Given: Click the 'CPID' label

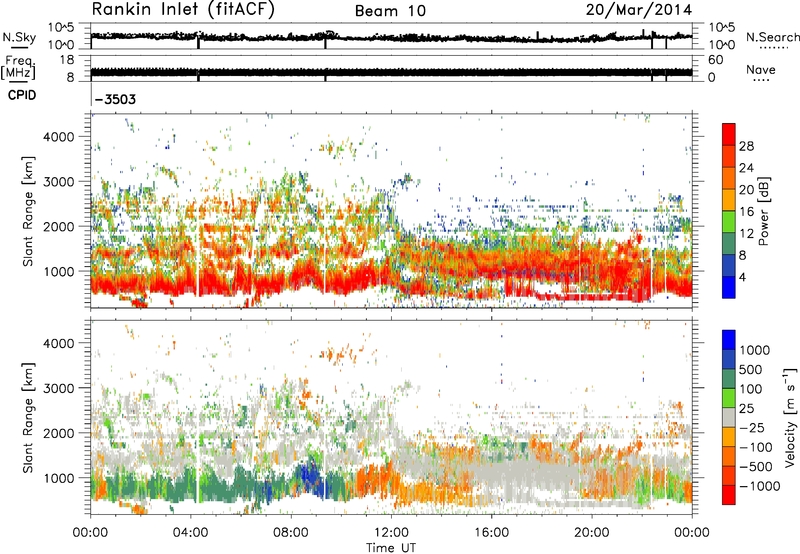Looking at the screenshot, I should [x=22, y=95].
